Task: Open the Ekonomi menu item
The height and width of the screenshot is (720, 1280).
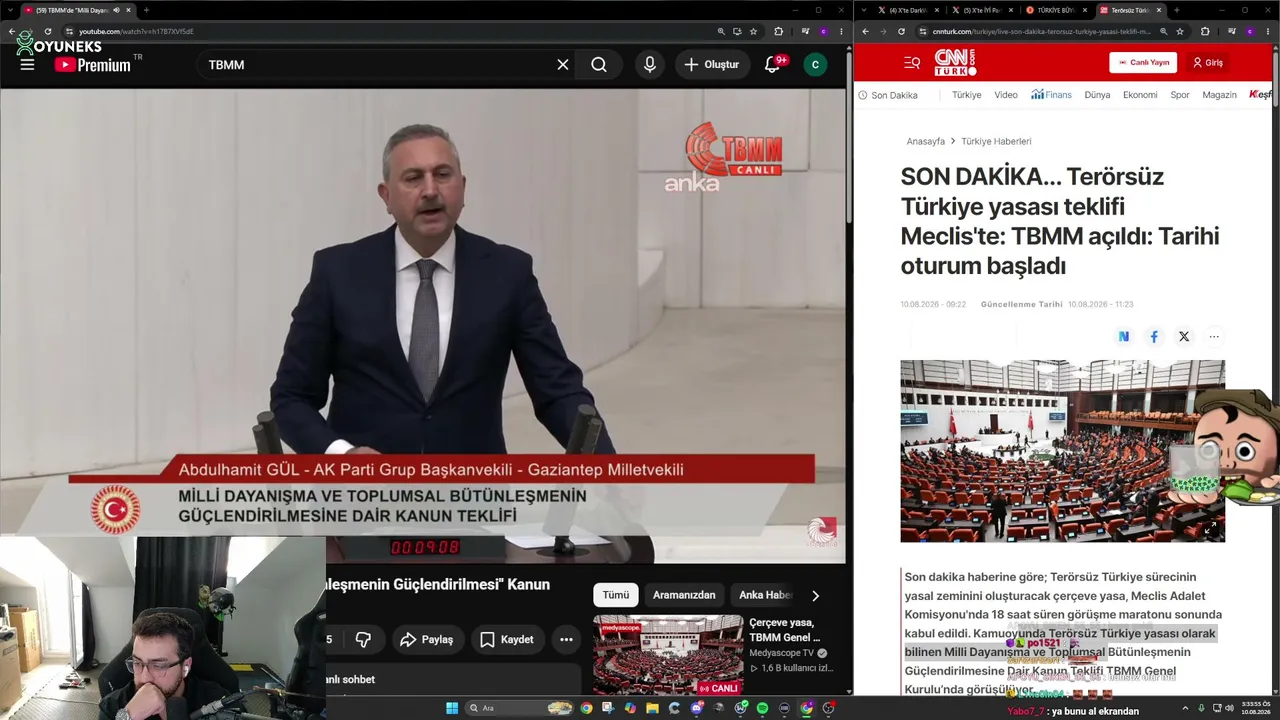Action: [x=1140, y=95]
